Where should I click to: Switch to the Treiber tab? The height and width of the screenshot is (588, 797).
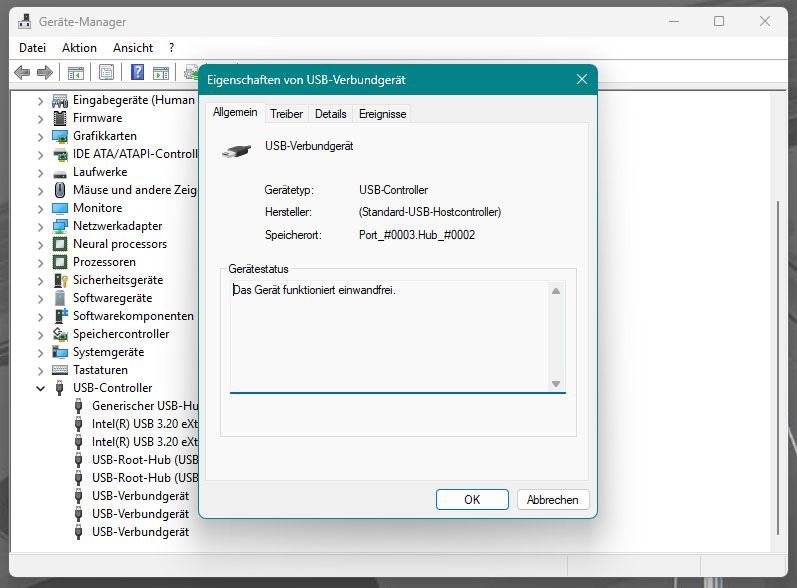point(286,114)
